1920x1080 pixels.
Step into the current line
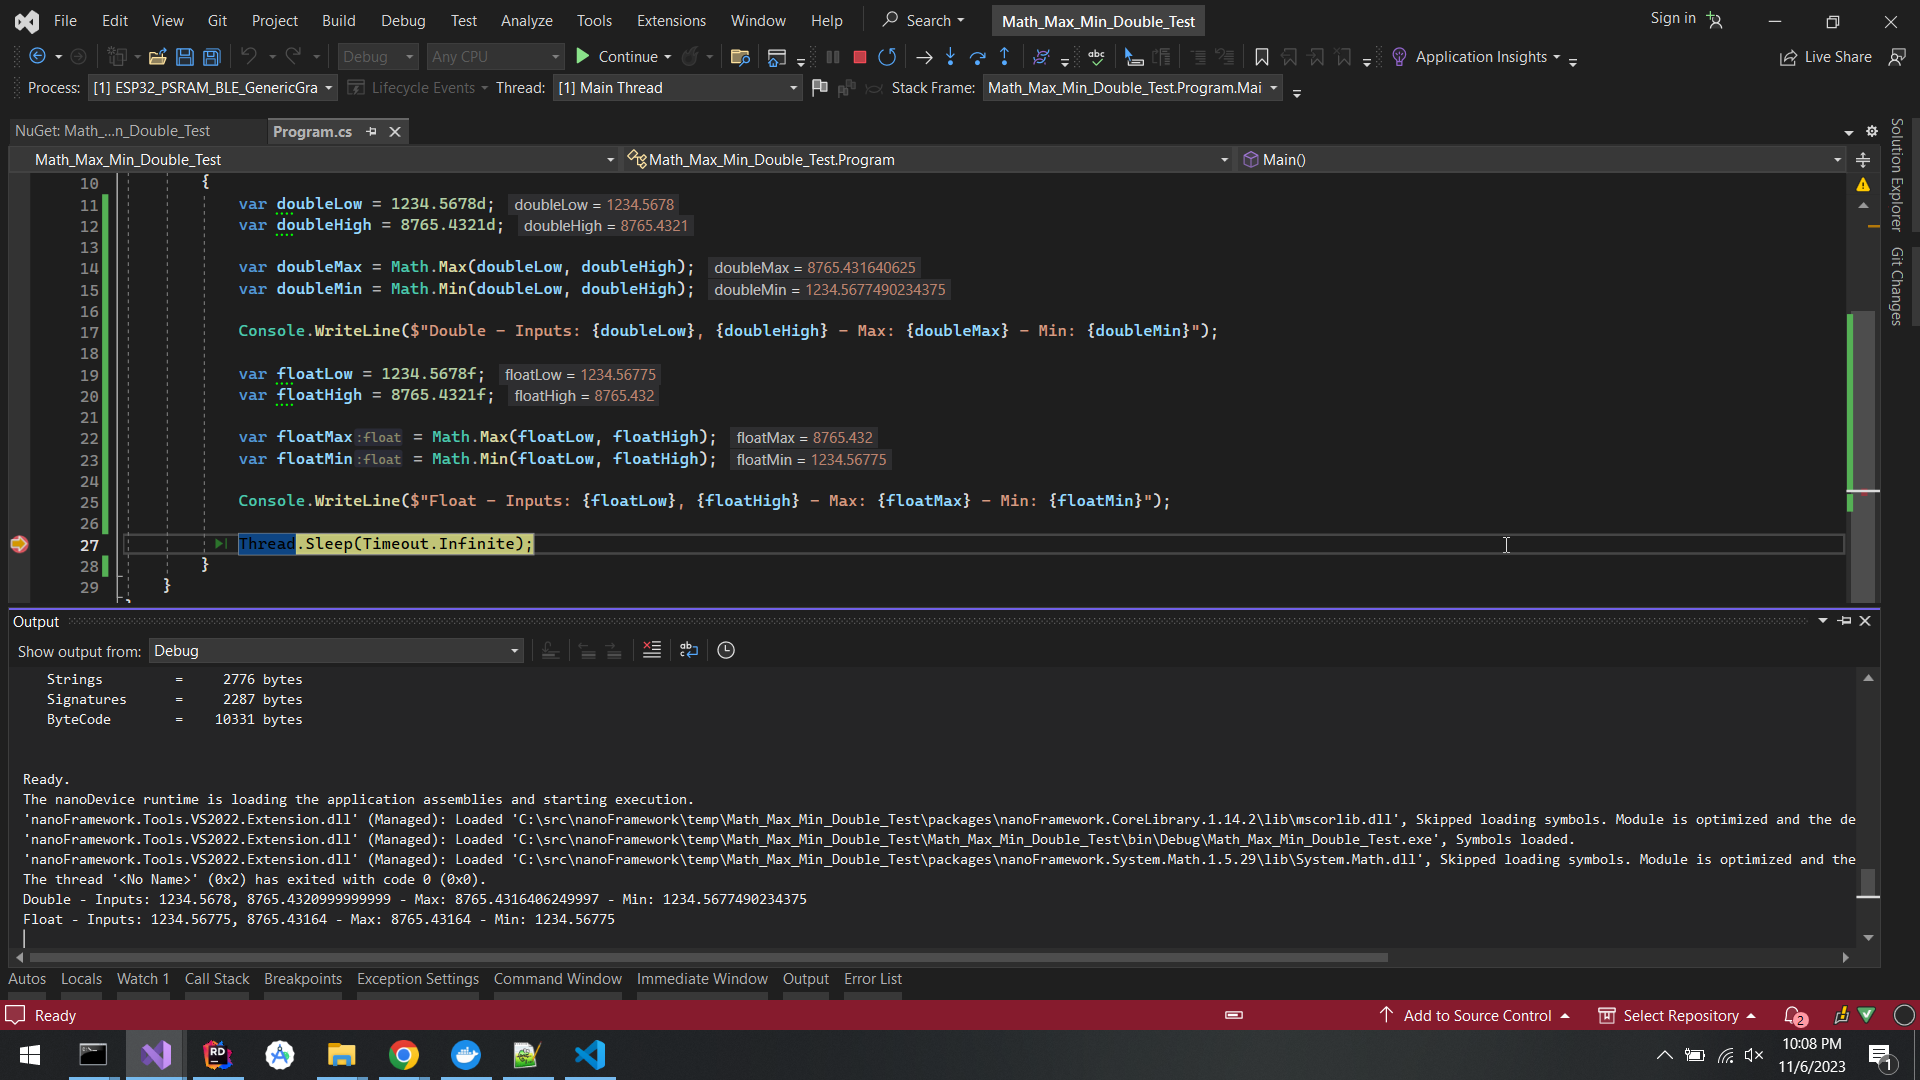coord(951,57)
